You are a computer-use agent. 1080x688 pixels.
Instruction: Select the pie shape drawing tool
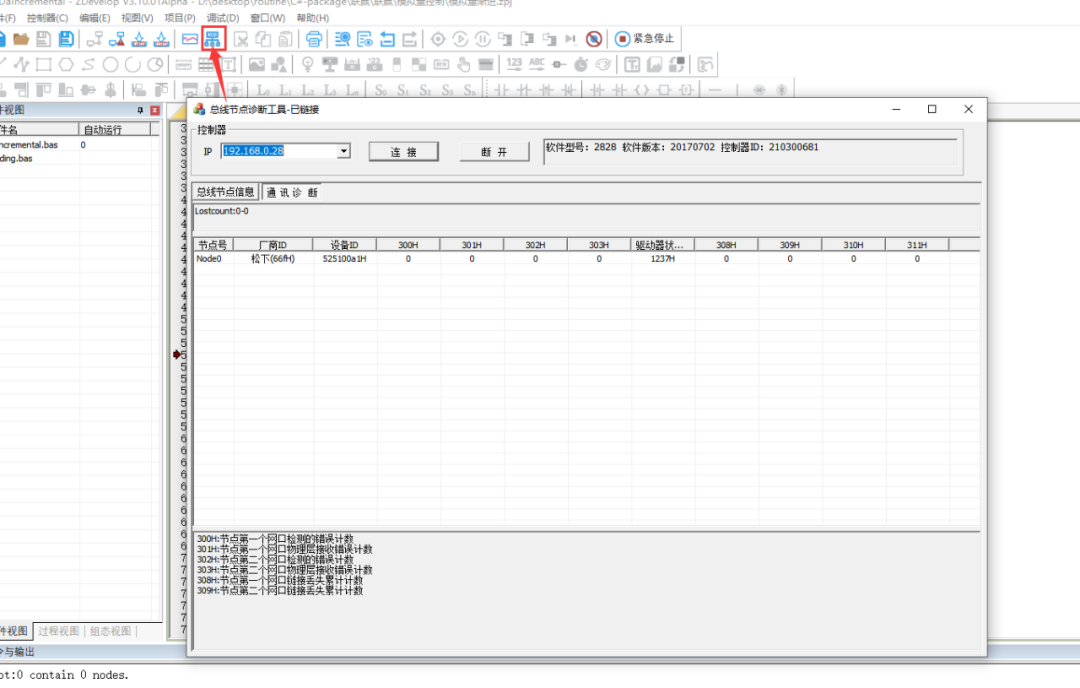156,65
